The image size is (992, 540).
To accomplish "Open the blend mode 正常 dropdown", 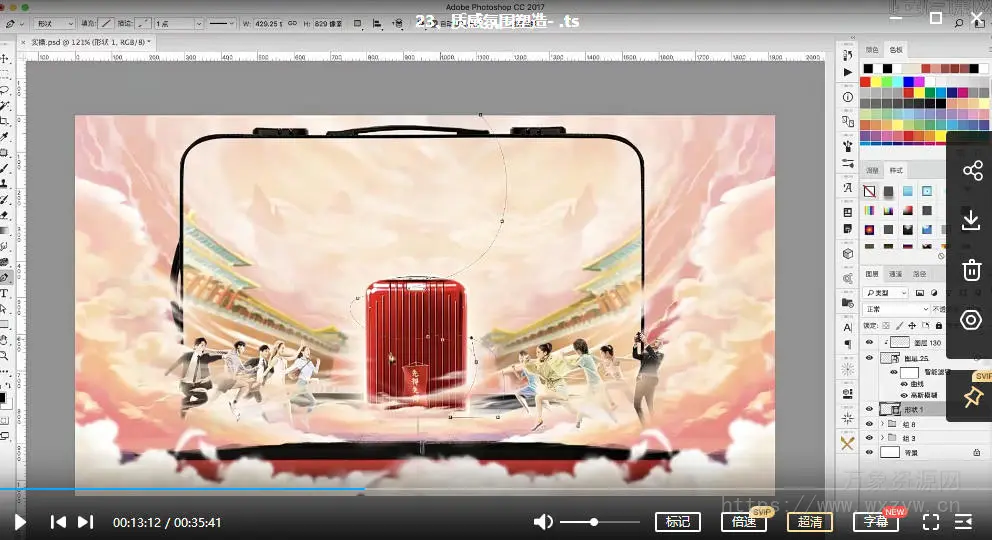I will click(897, 309).
